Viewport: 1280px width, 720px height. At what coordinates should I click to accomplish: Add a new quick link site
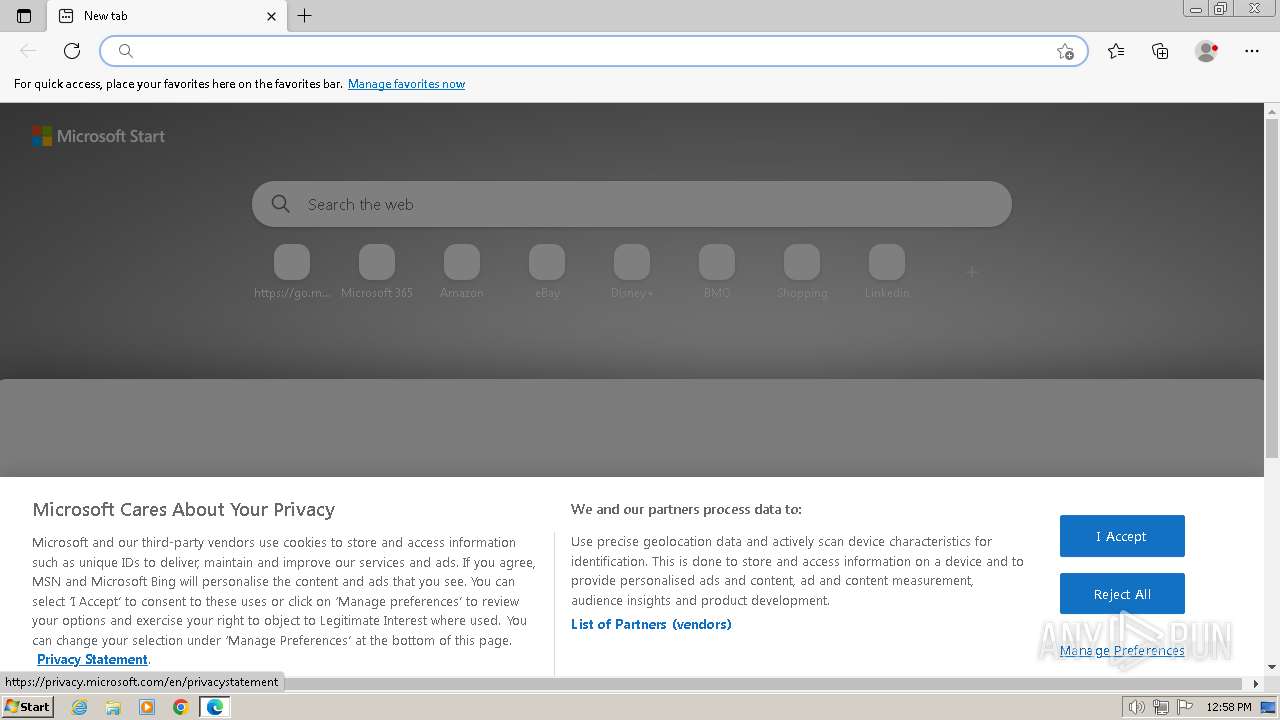972,272
